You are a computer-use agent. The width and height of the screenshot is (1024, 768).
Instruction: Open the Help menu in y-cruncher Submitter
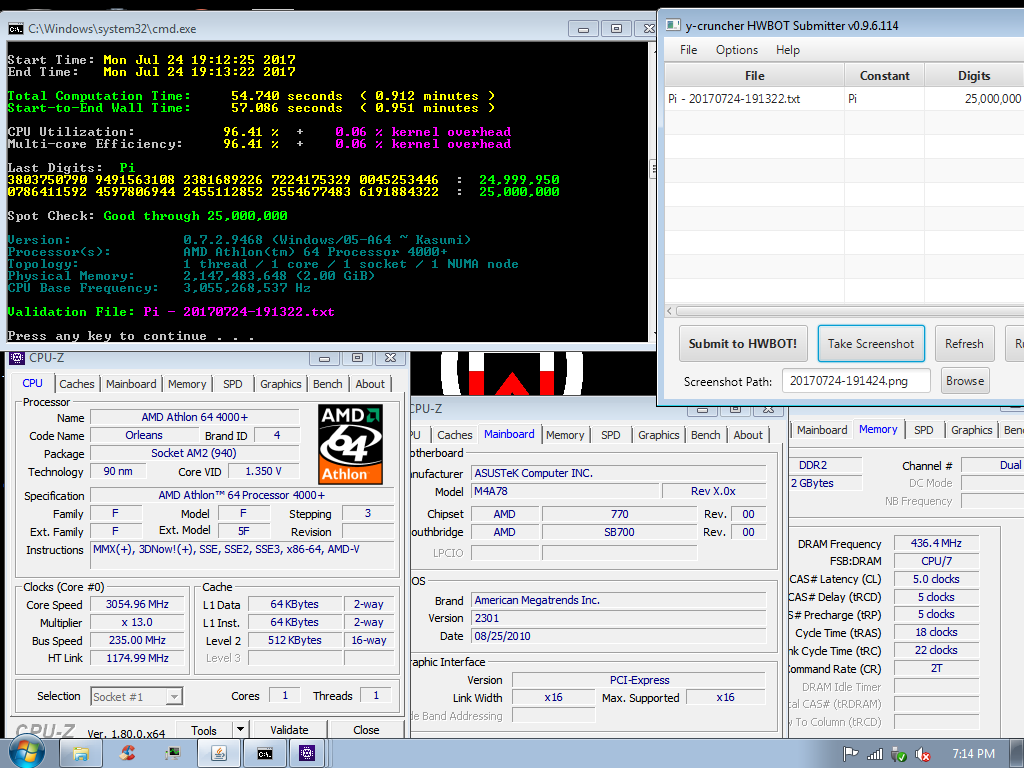coord(788,50)
